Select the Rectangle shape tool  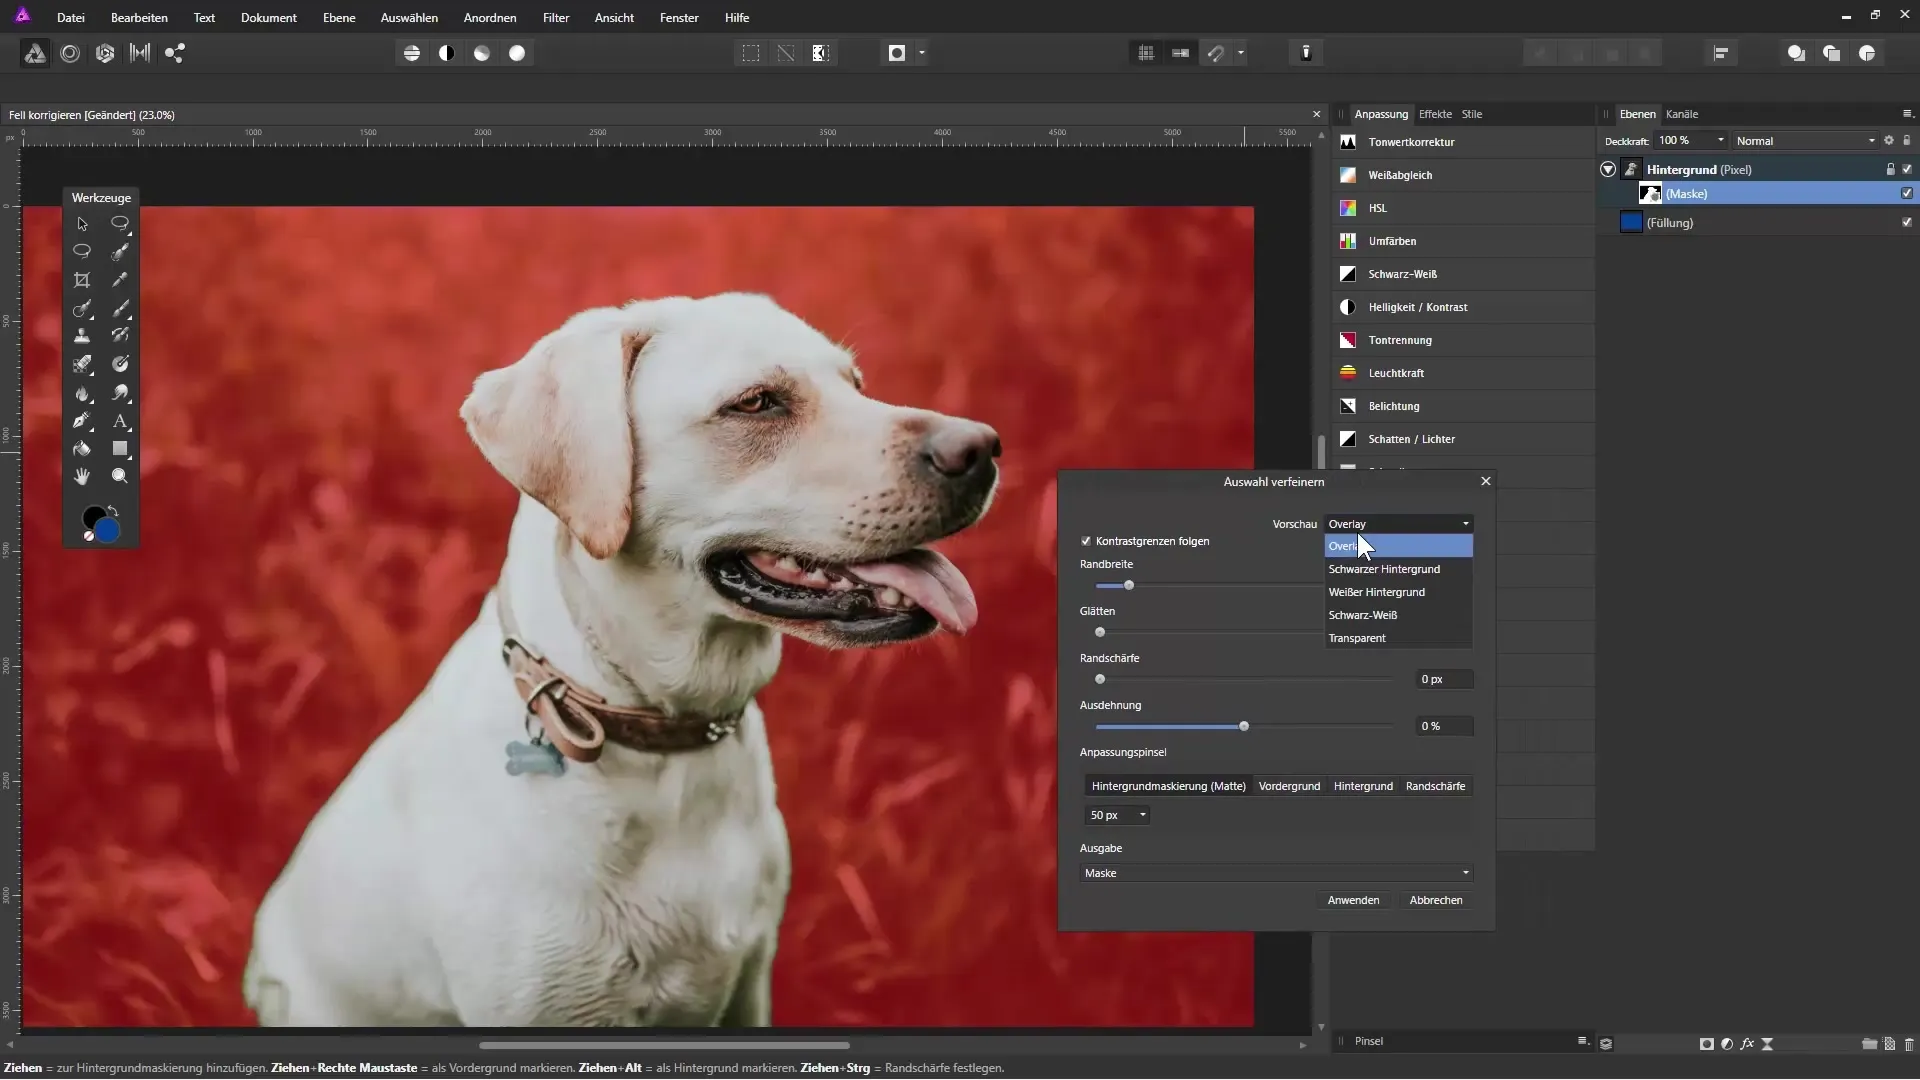pos(120,449)
